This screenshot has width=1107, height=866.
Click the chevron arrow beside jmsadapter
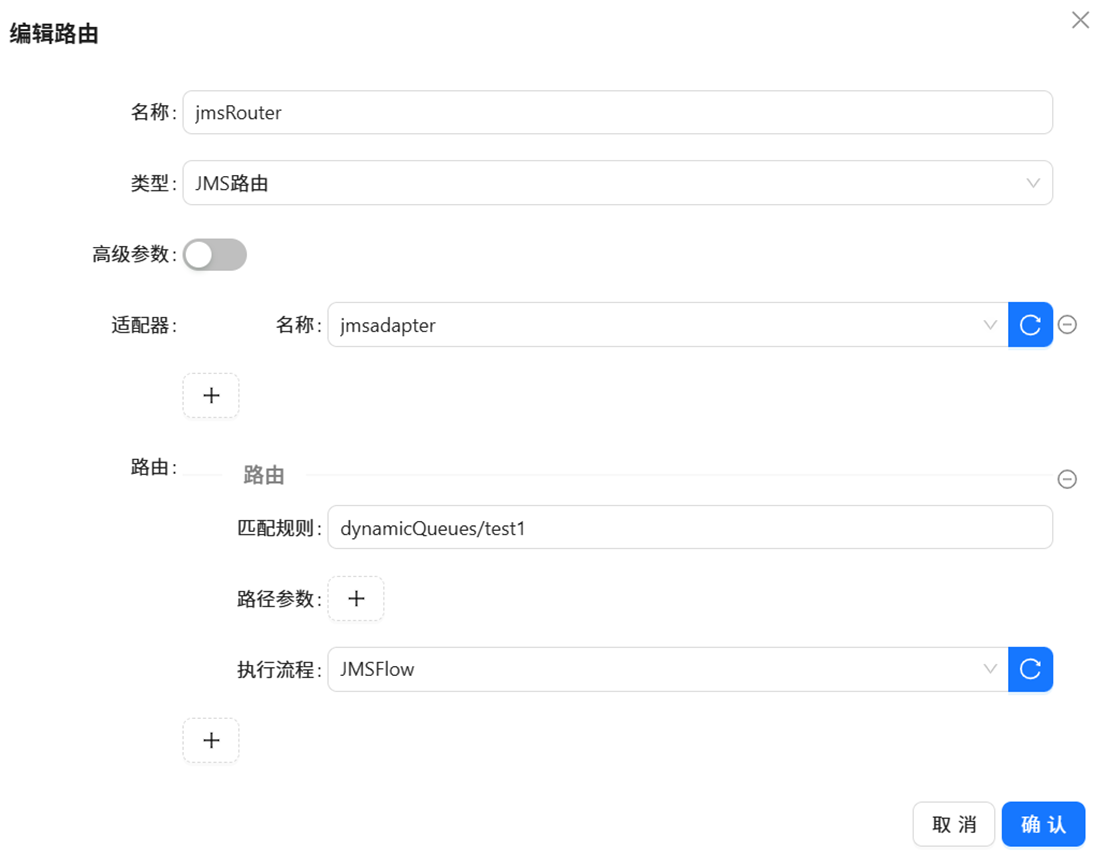coord(990,325)
